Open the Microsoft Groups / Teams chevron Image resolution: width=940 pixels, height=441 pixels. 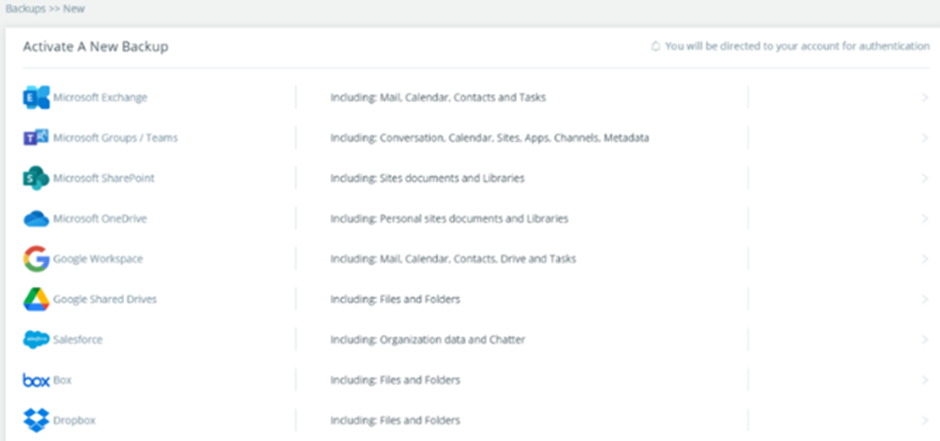924,138
